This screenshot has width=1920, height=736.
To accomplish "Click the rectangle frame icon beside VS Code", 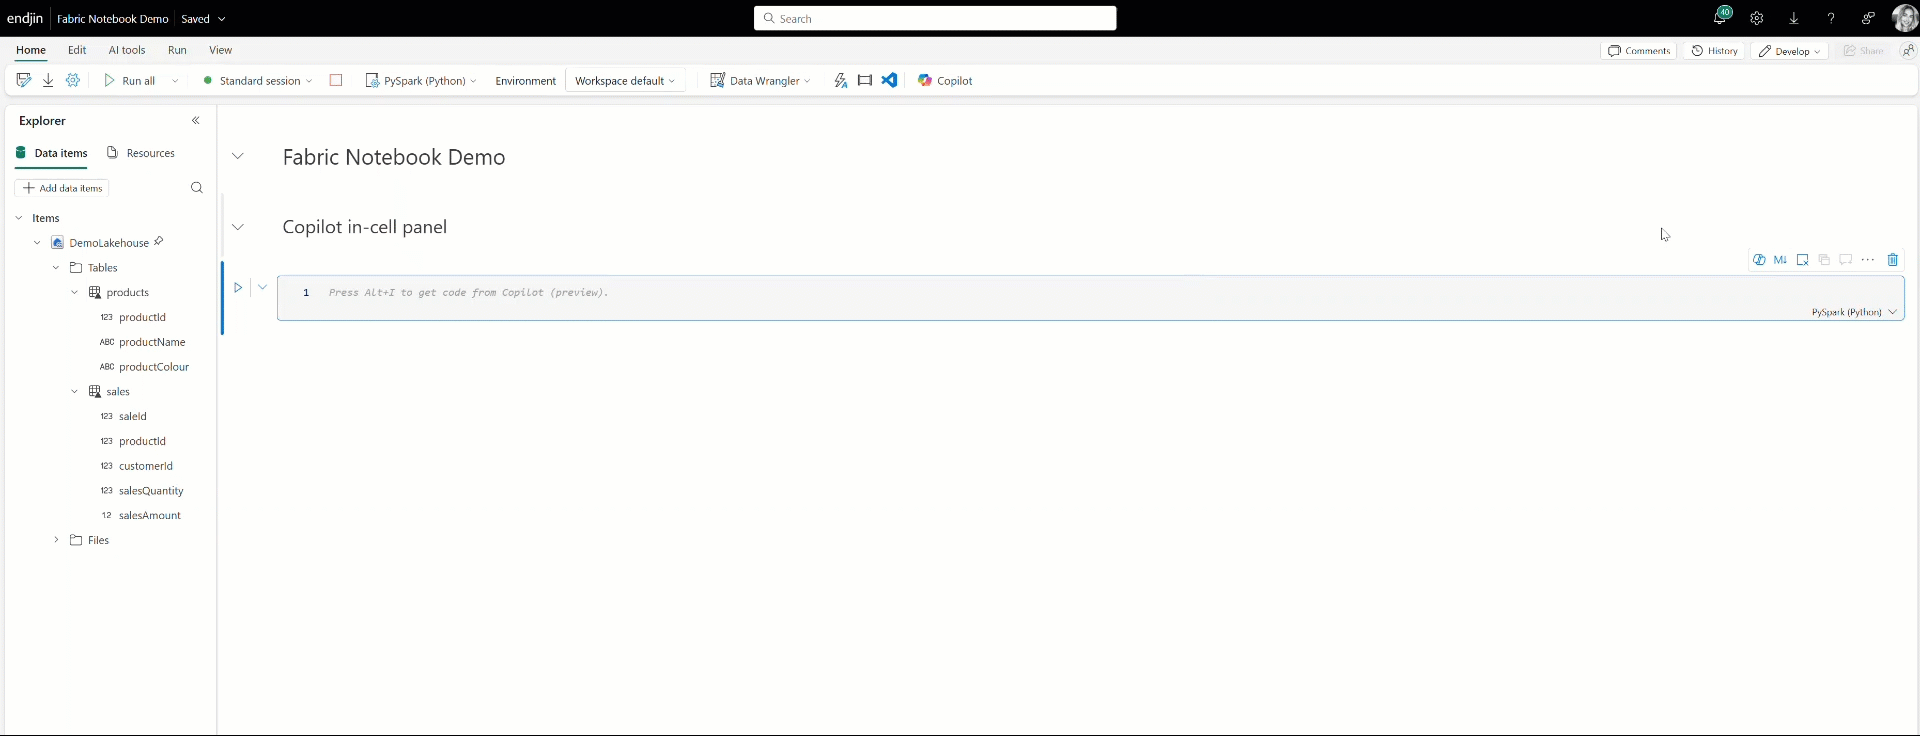I will tap(865, 80).
